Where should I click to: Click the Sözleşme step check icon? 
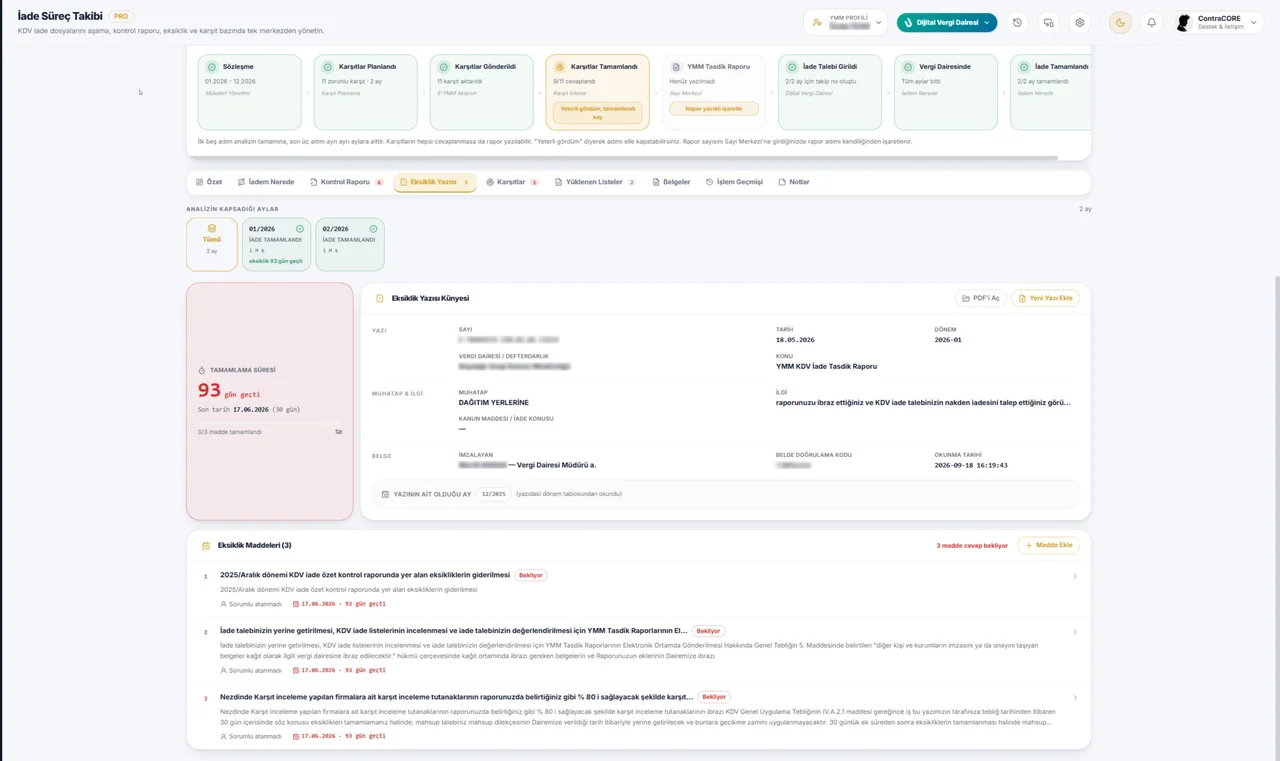pos(212,67)
